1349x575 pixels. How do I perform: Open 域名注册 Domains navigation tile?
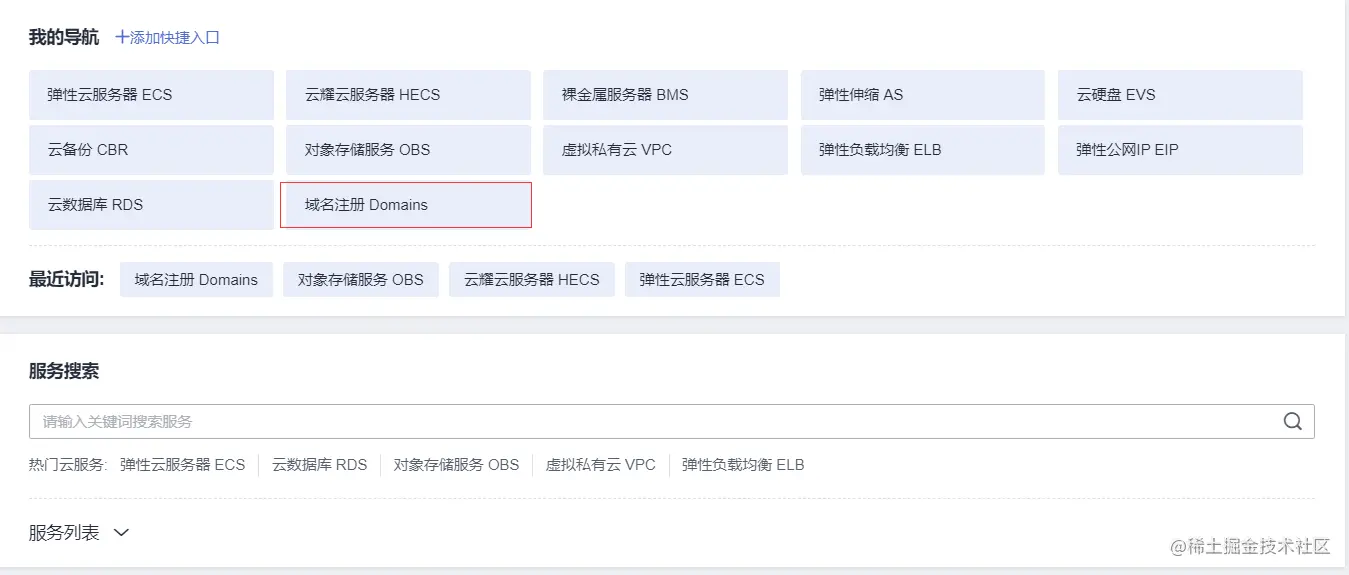[406, 205]
